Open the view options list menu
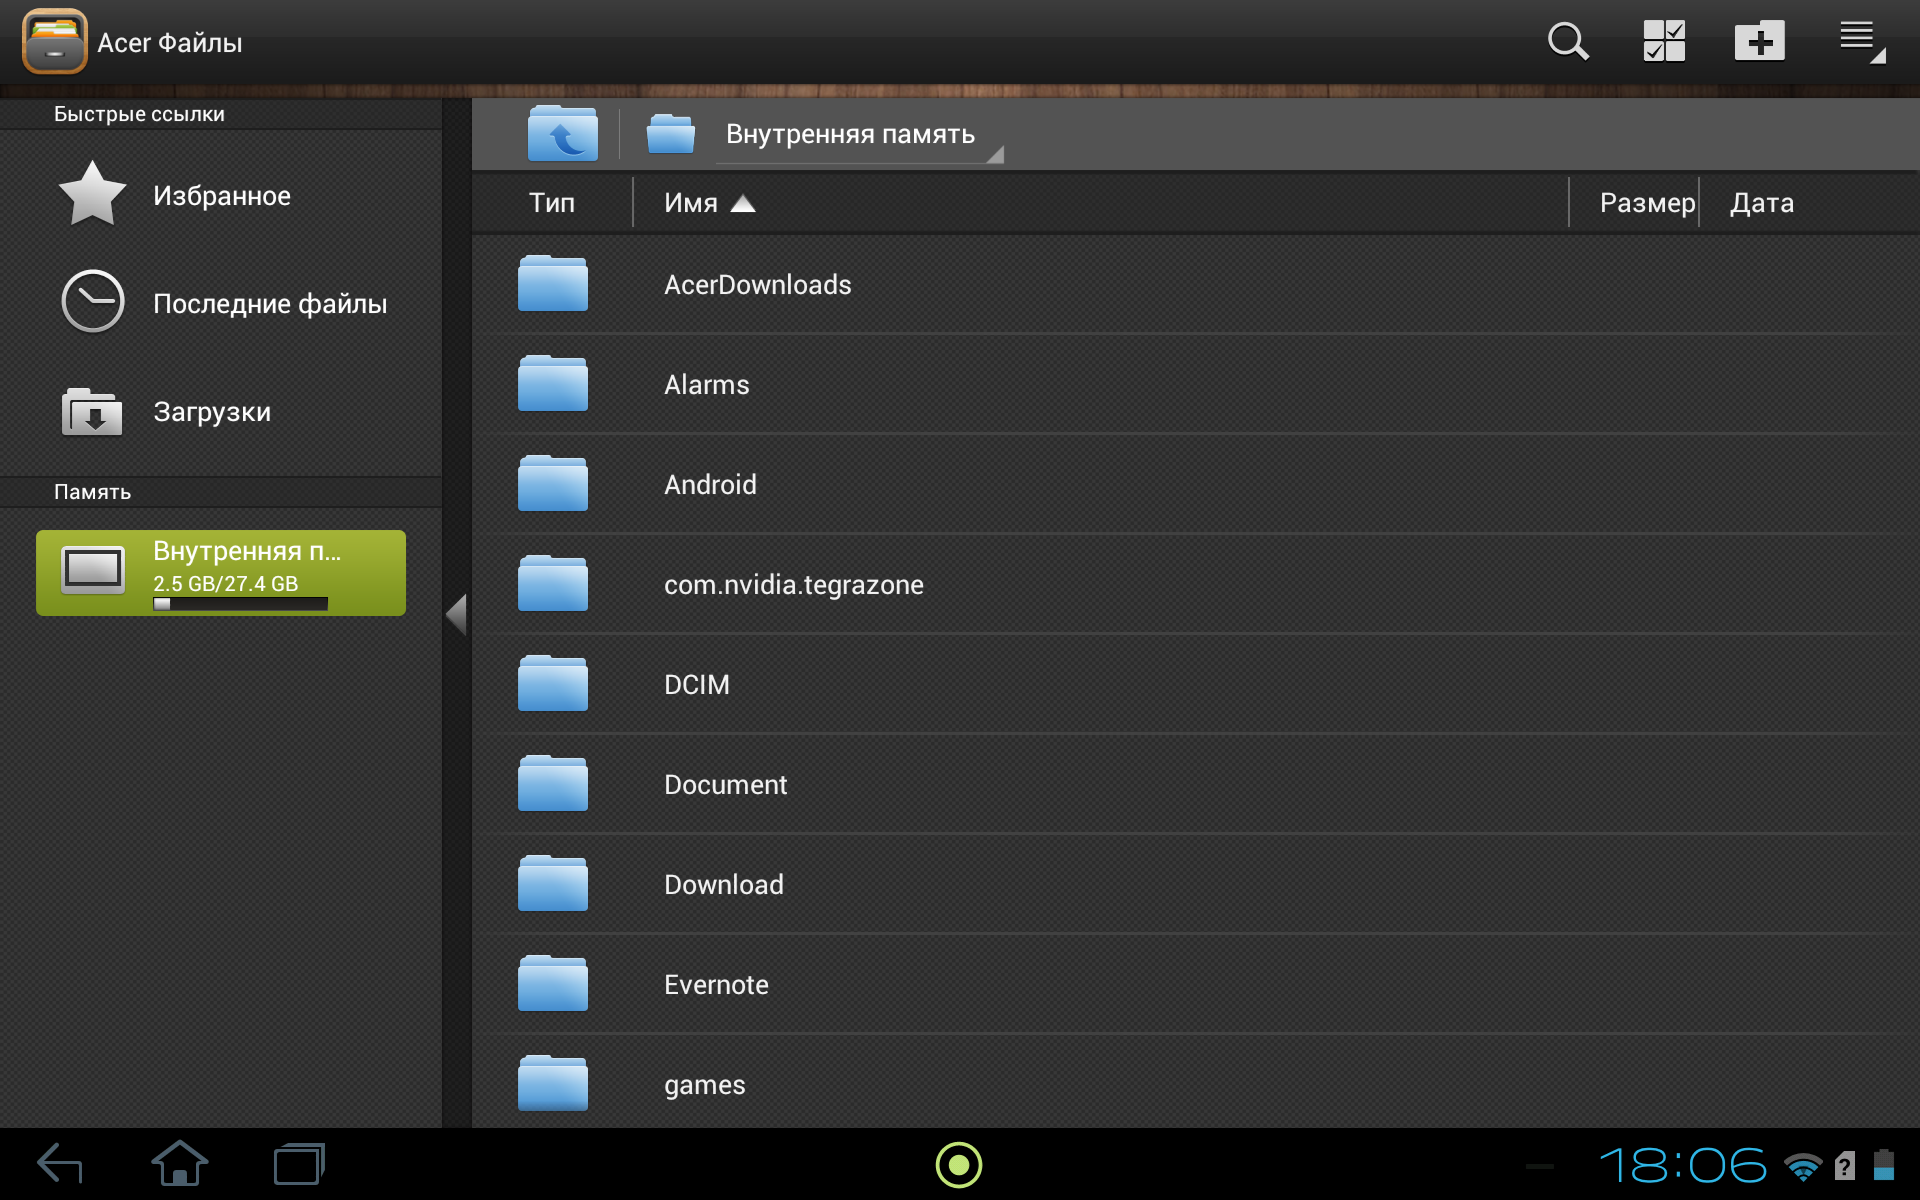 click(1860, 42)
